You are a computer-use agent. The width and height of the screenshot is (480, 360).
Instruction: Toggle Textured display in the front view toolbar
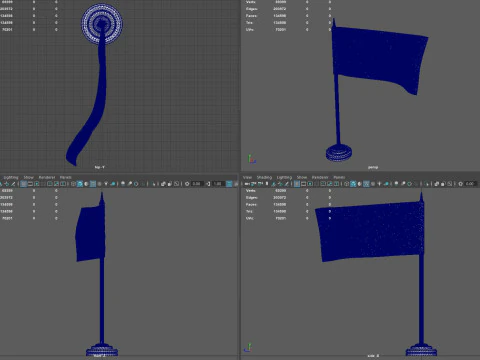pyautogui.click(x=99, y=184)
